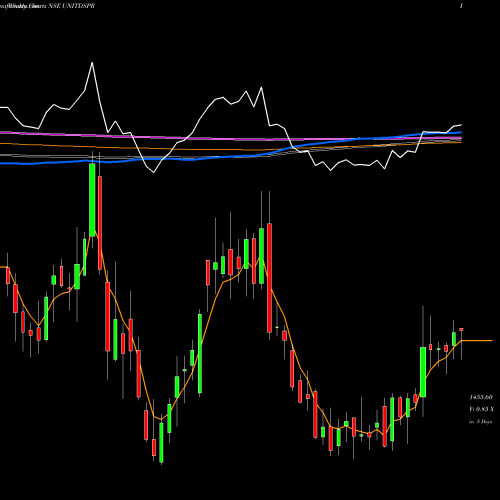Screen dimensions: 500x500
Task: Select the last small red candle at far right
Action: pyautogui.click(x=461, y=330)
